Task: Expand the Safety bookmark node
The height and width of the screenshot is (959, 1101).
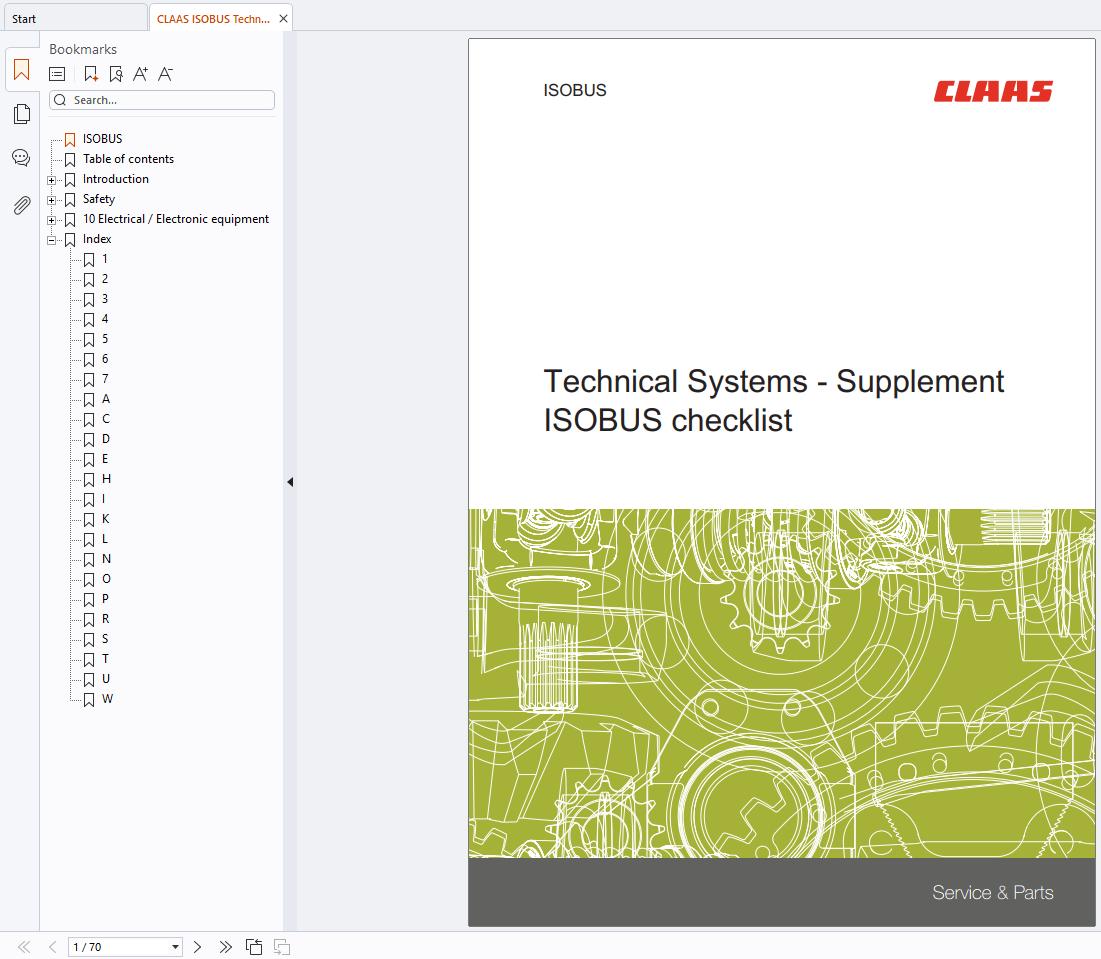Action: click(52, 200)
